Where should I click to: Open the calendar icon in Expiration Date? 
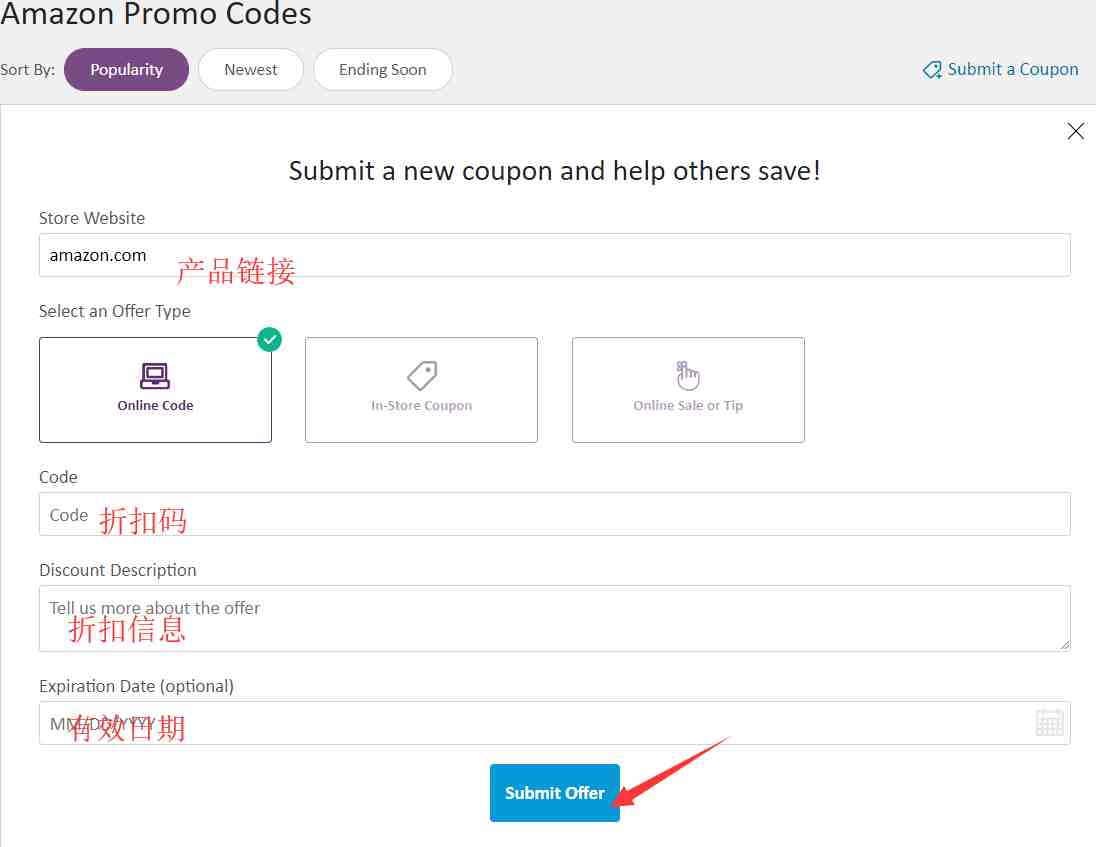1049,723
